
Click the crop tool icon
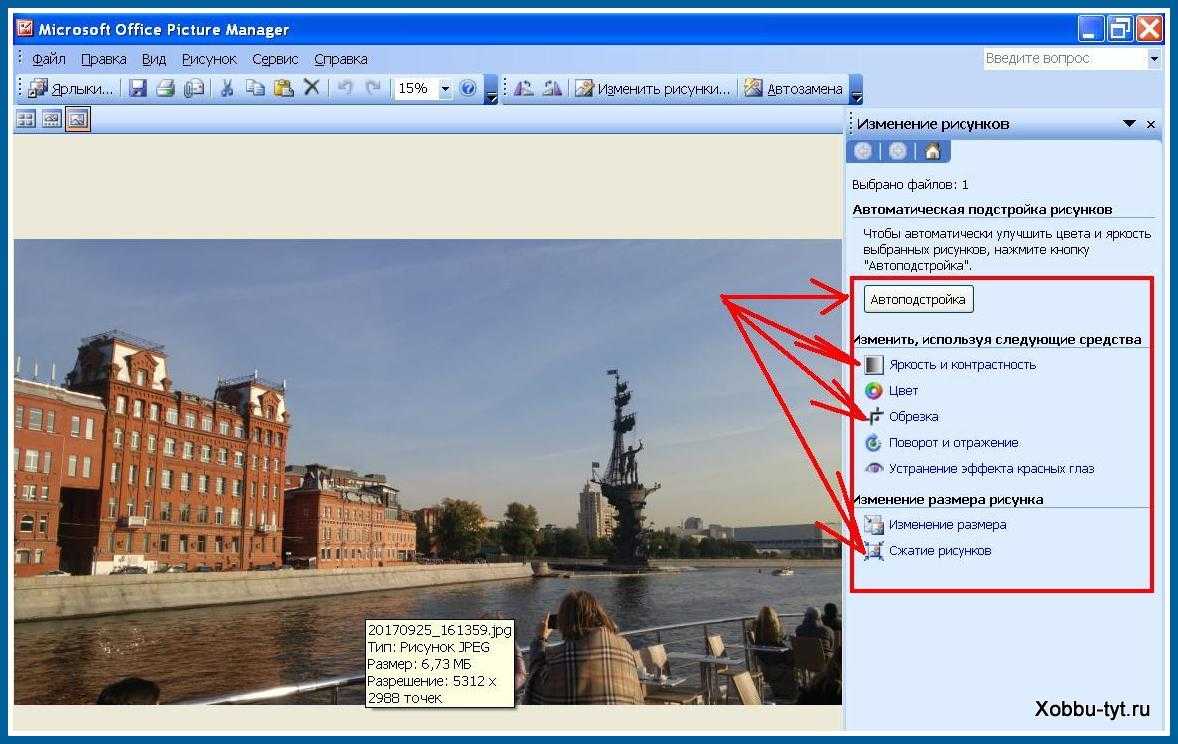(x=874, y=416)
